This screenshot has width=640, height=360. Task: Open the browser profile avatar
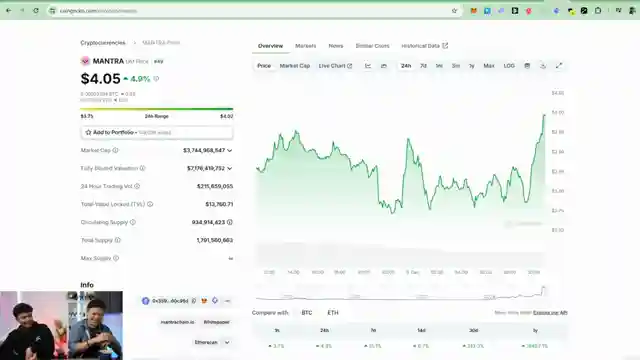coord(632,11)
